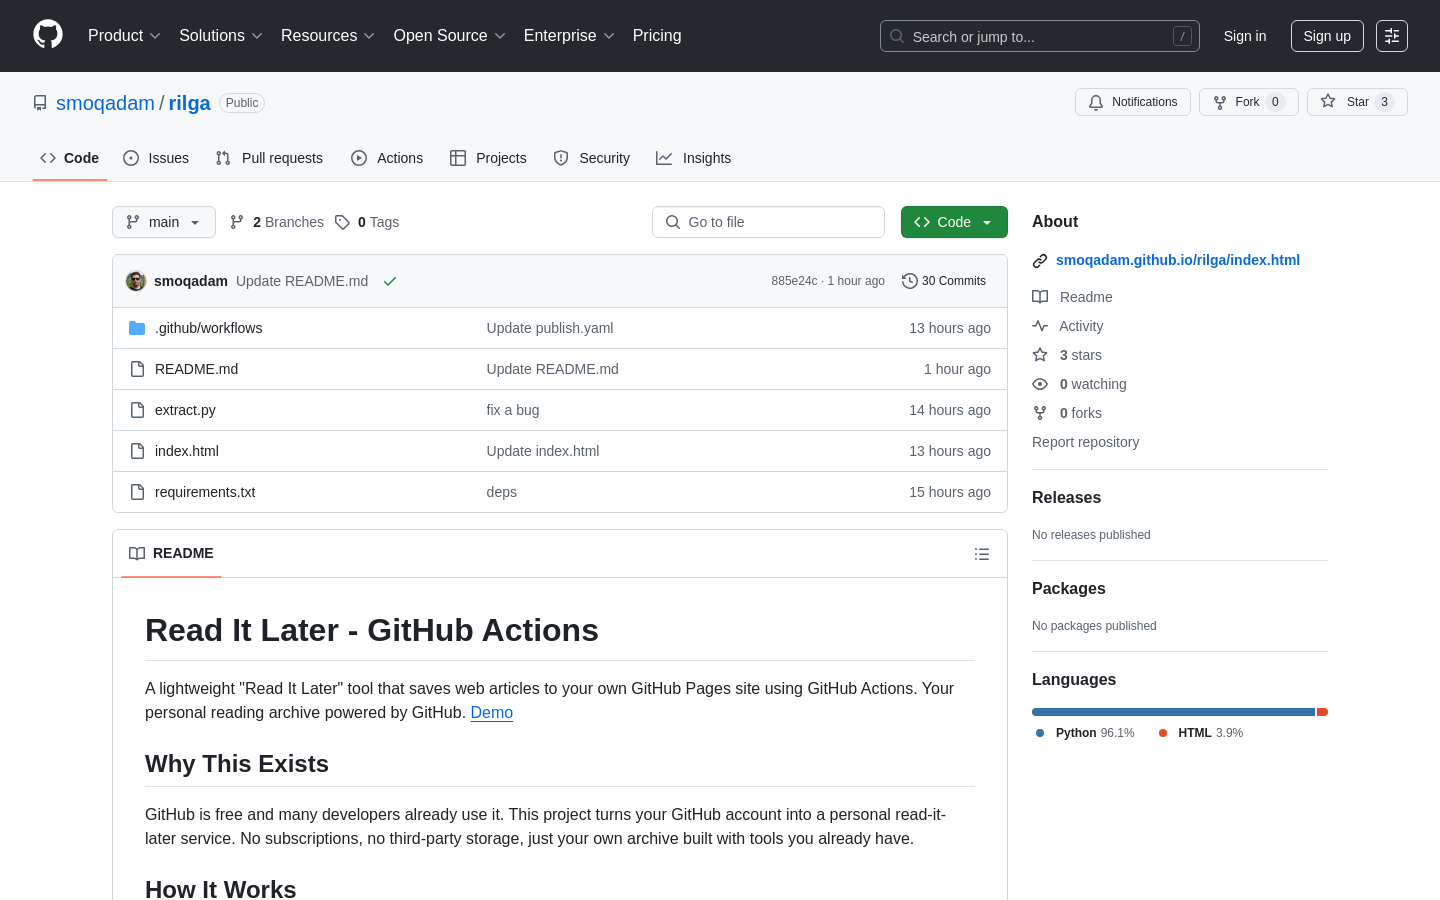Click the Demo link in README
Image resolution: width=1440 pixels, height=900 pixels.
(x=492, y=712)
